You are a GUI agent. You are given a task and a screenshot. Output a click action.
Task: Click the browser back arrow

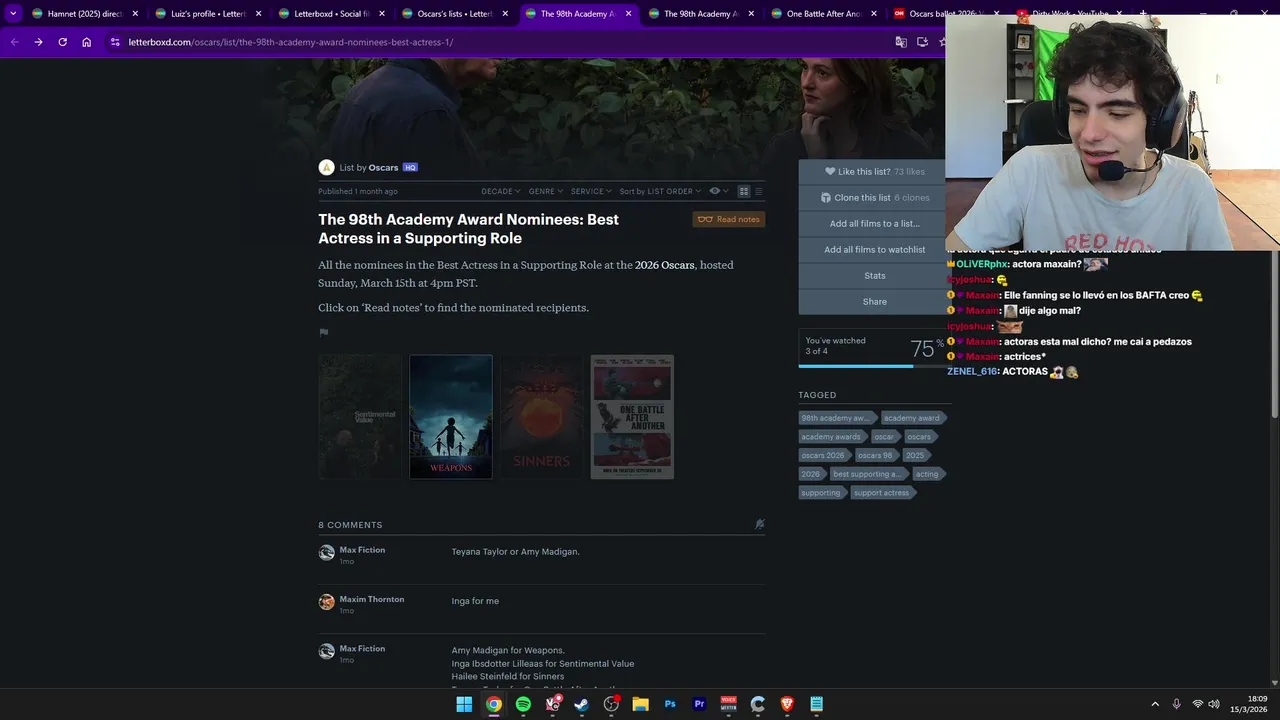click(x=14, y=42)
